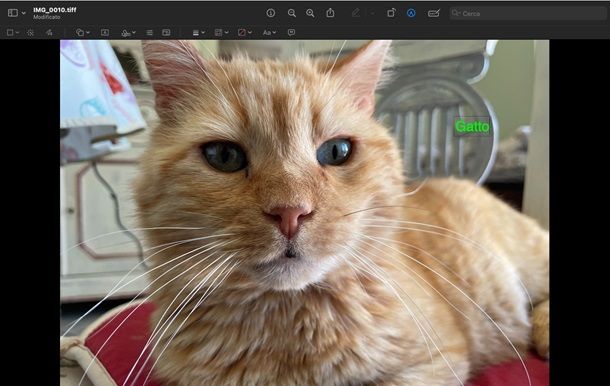The image size is (610, 386).
Task: Open the Share menu
Action: (330, 13)
